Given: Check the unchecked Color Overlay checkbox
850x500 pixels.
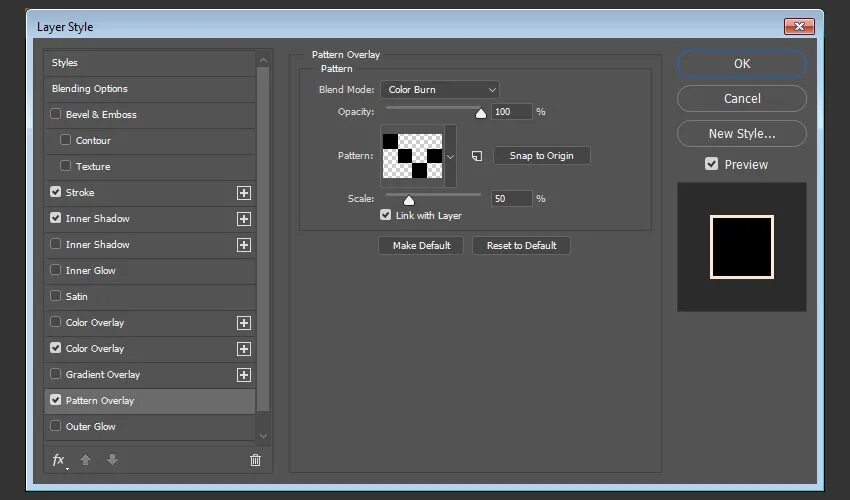Looking at the screenshot, I should pyautogui.click(x=55, y=322).
